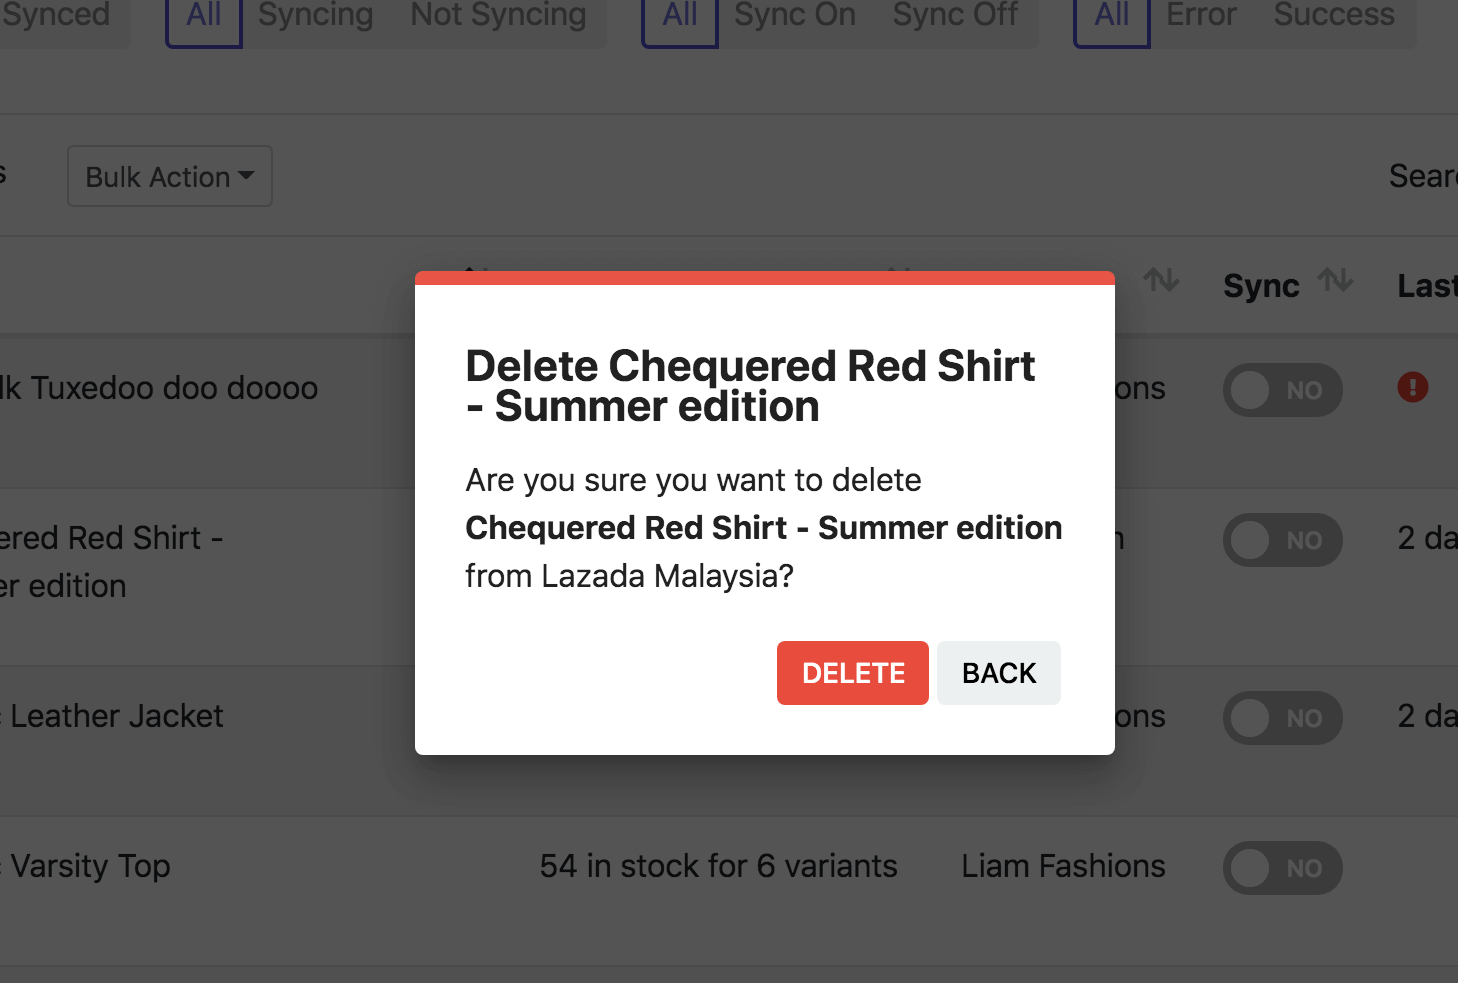
Task: Select the Sync Off filter tab
Action: click(955, 16)
